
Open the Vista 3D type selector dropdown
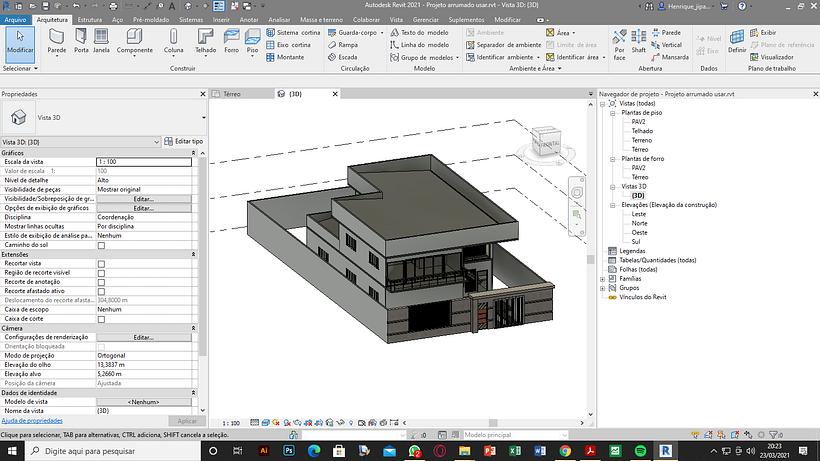coord(204,117)
